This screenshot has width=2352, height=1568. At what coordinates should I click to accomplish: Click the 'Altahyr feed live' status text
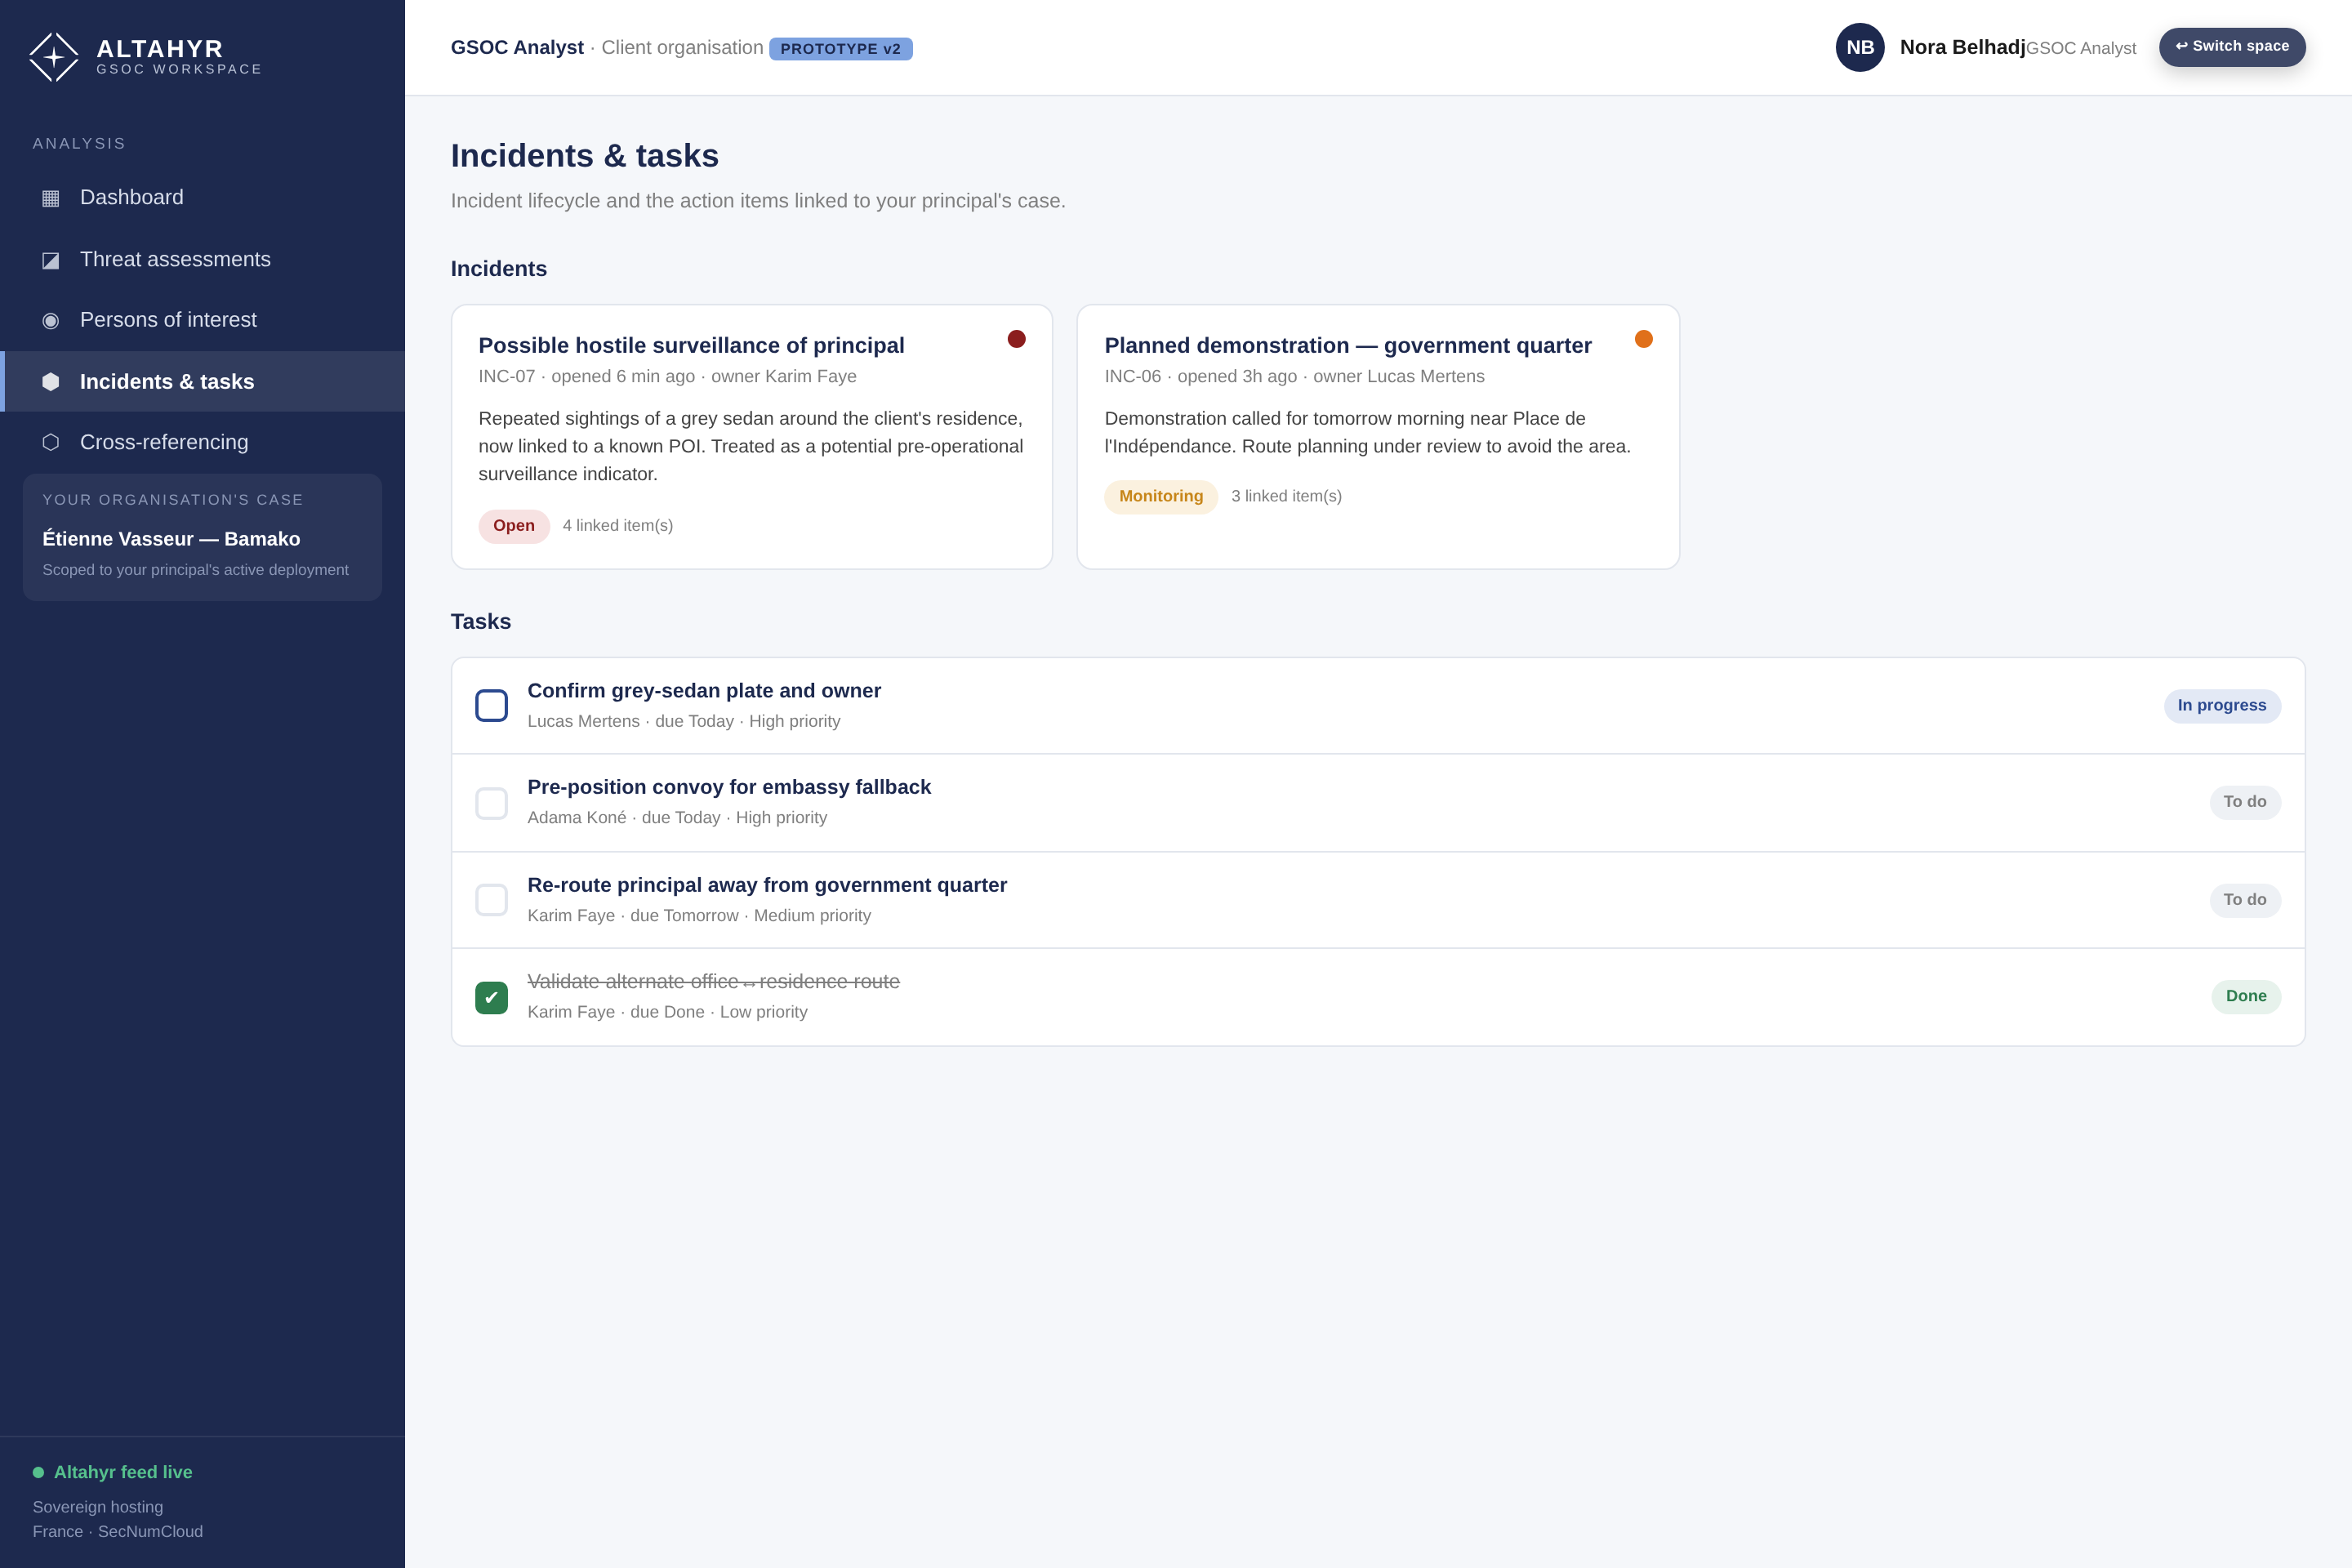(123, 1472)
